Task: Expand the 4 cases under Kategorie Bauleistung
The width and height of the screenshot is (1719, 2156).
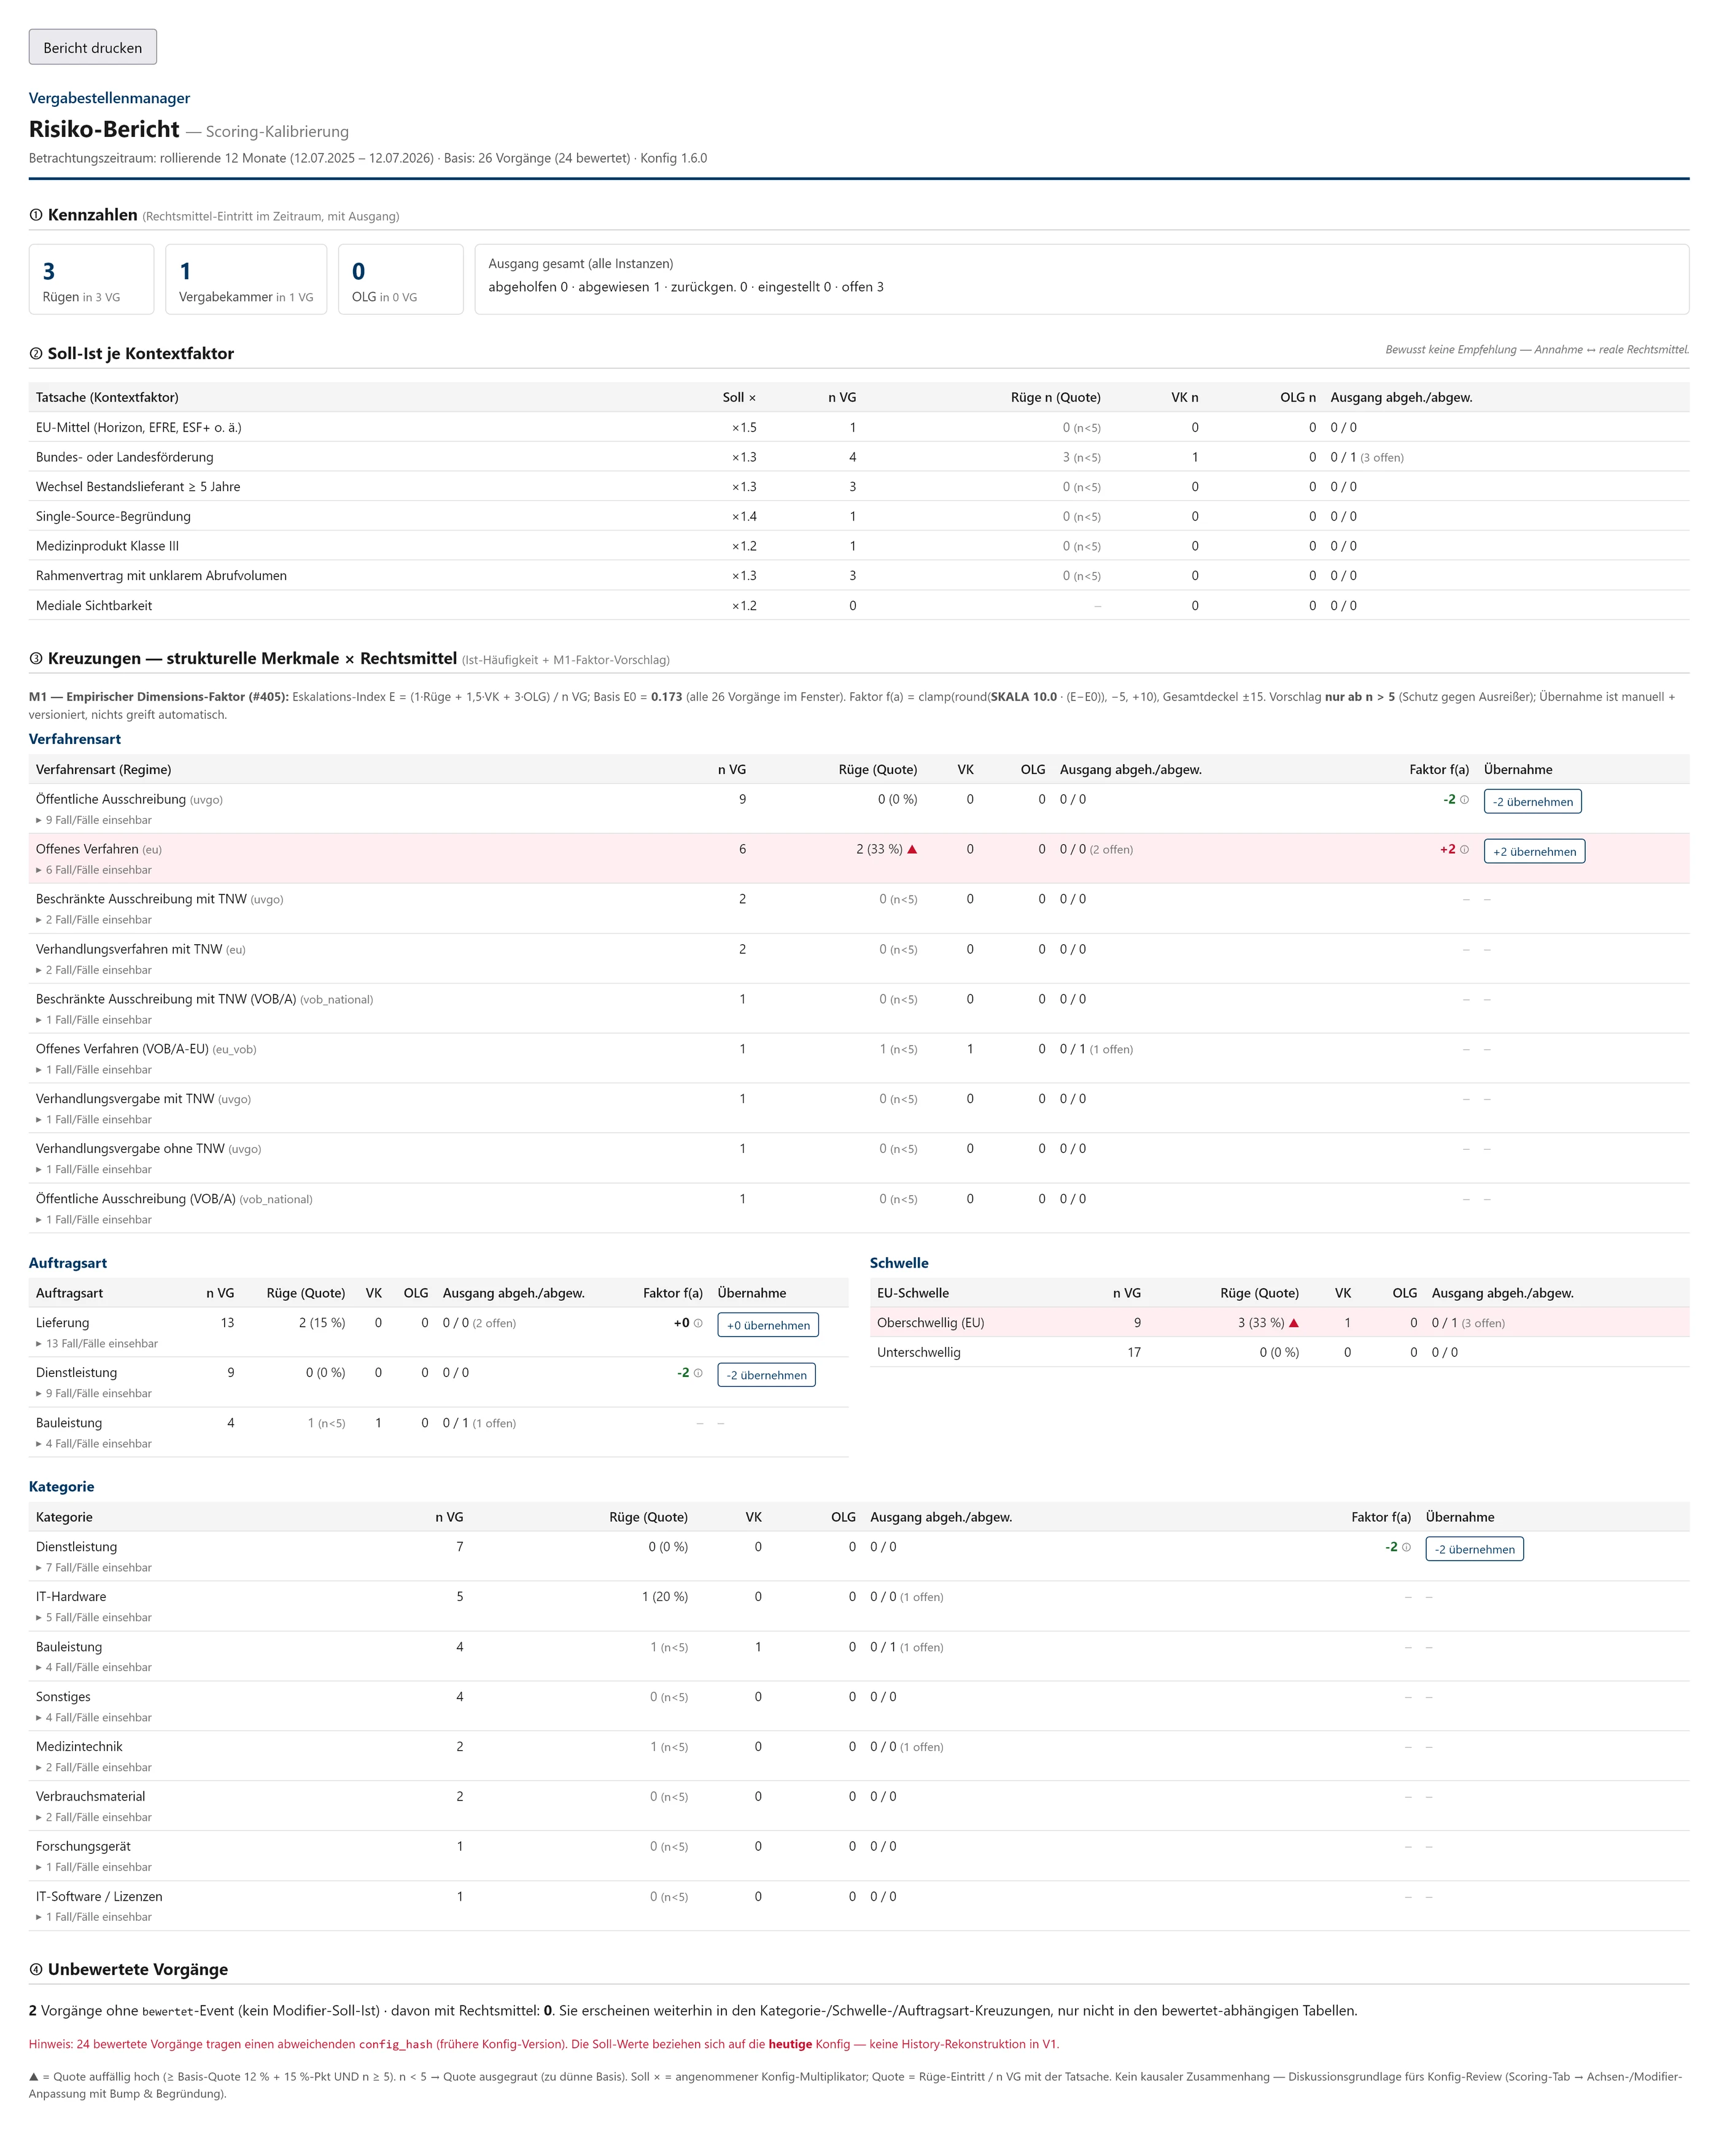Action: 94,1669
